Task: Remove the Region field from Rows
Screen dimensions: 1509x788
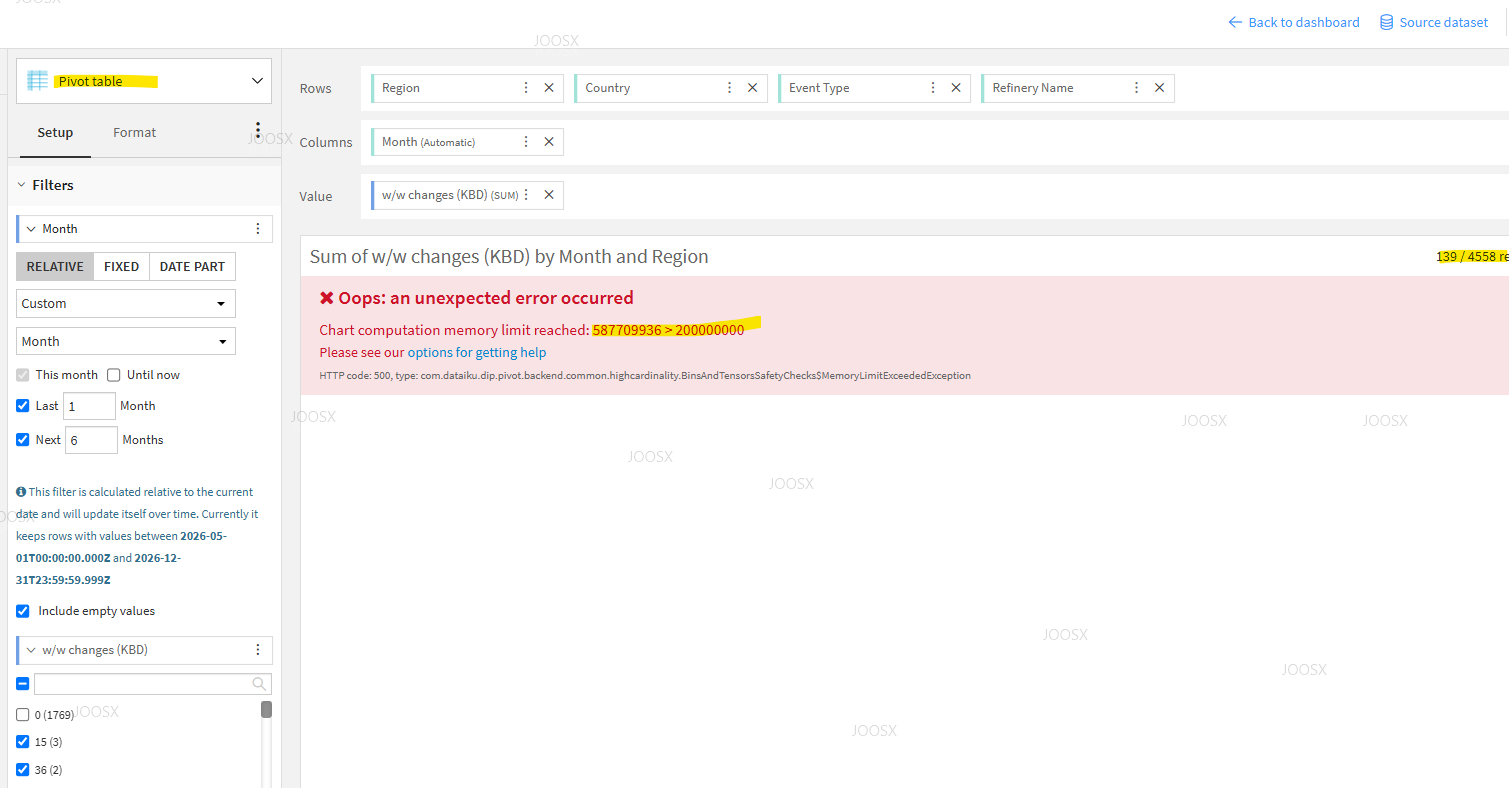Action: tap(549, 88)
